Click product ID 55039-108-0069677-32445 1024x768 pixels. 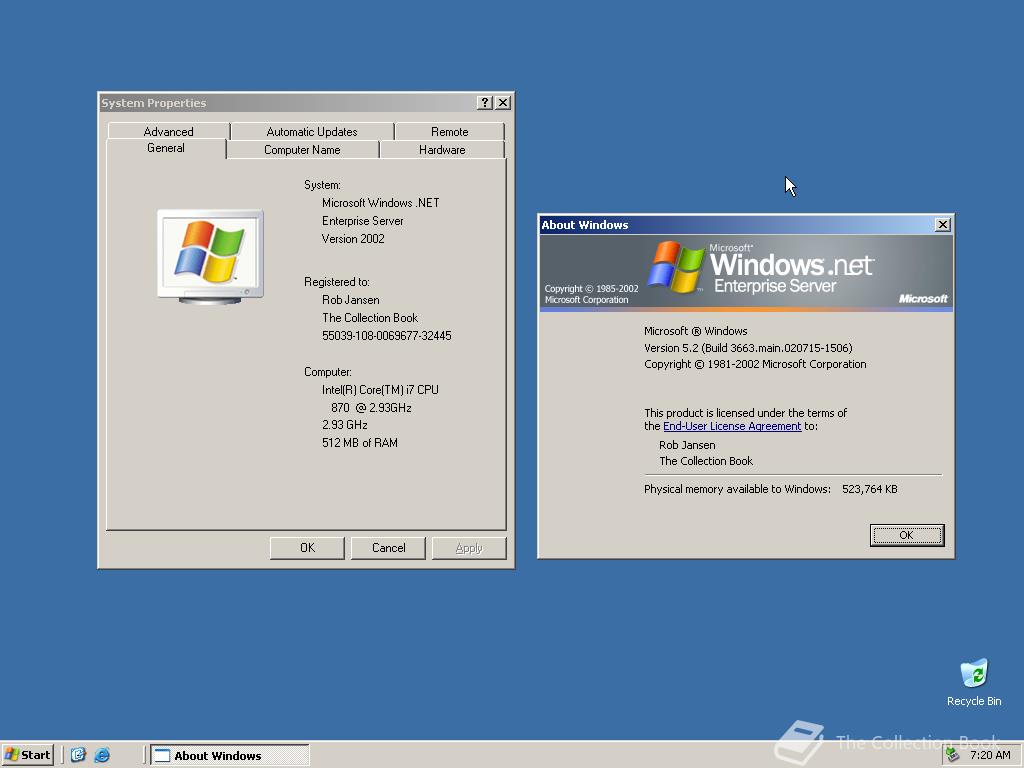(x=387, y=336)
